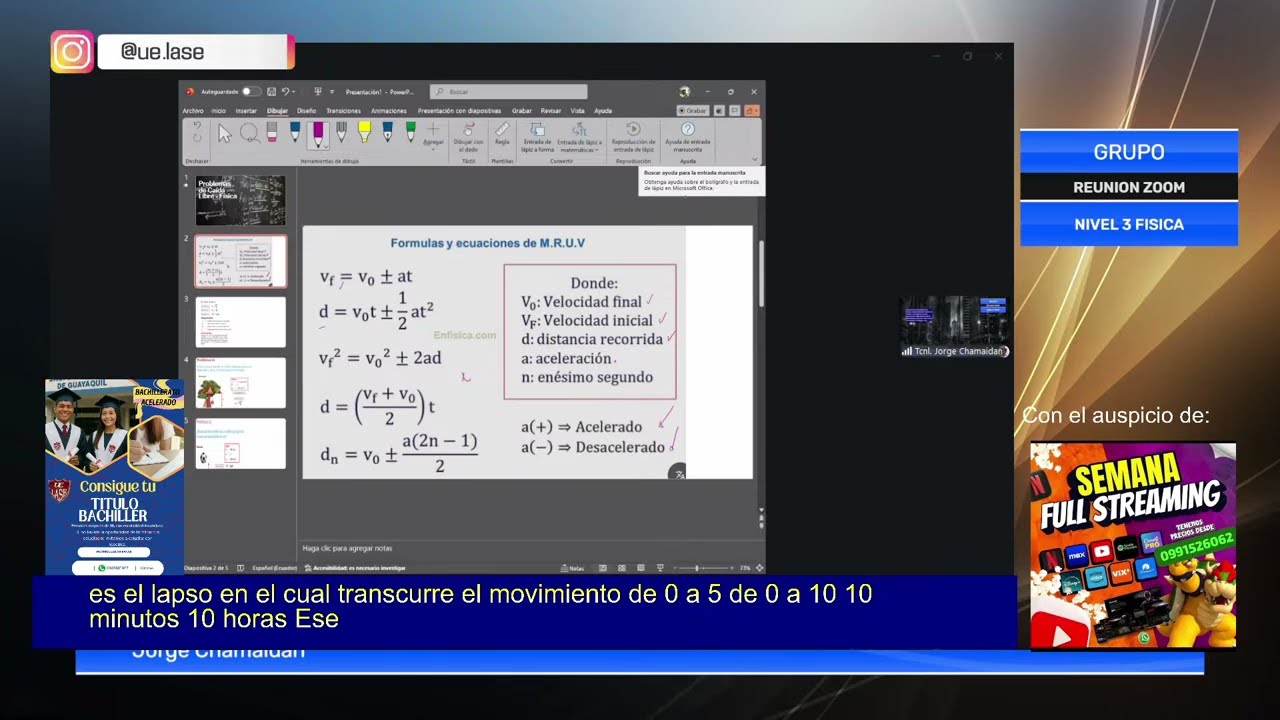Viewport: 1280px width, 720px height.
Task: Open the comments icon near Grabar
Action: pos(735,111)
